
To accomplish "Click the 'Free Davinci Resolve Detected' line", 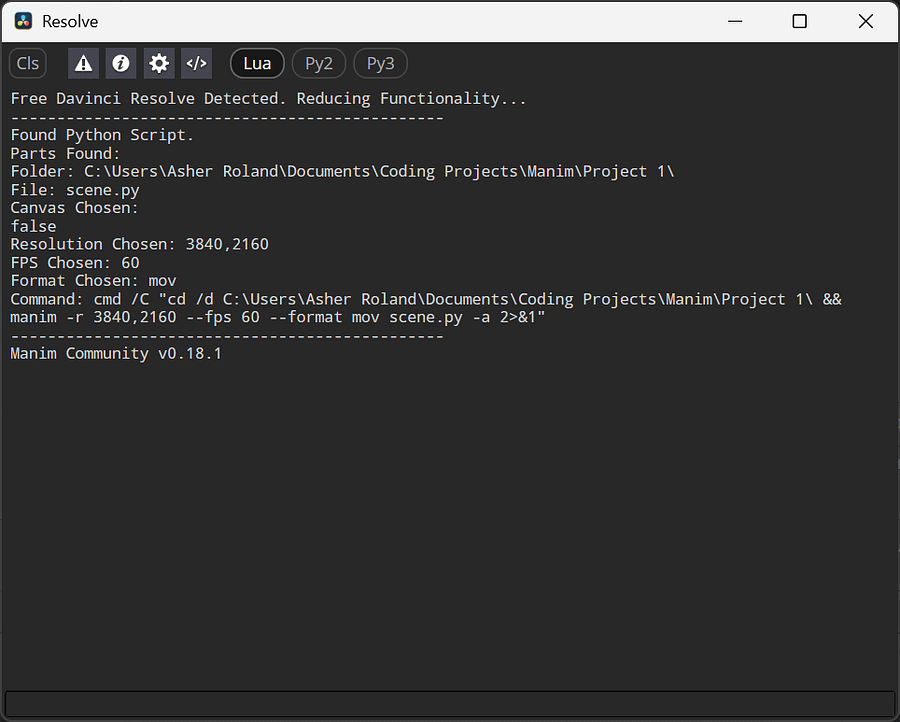I will (x=268, y=99).
